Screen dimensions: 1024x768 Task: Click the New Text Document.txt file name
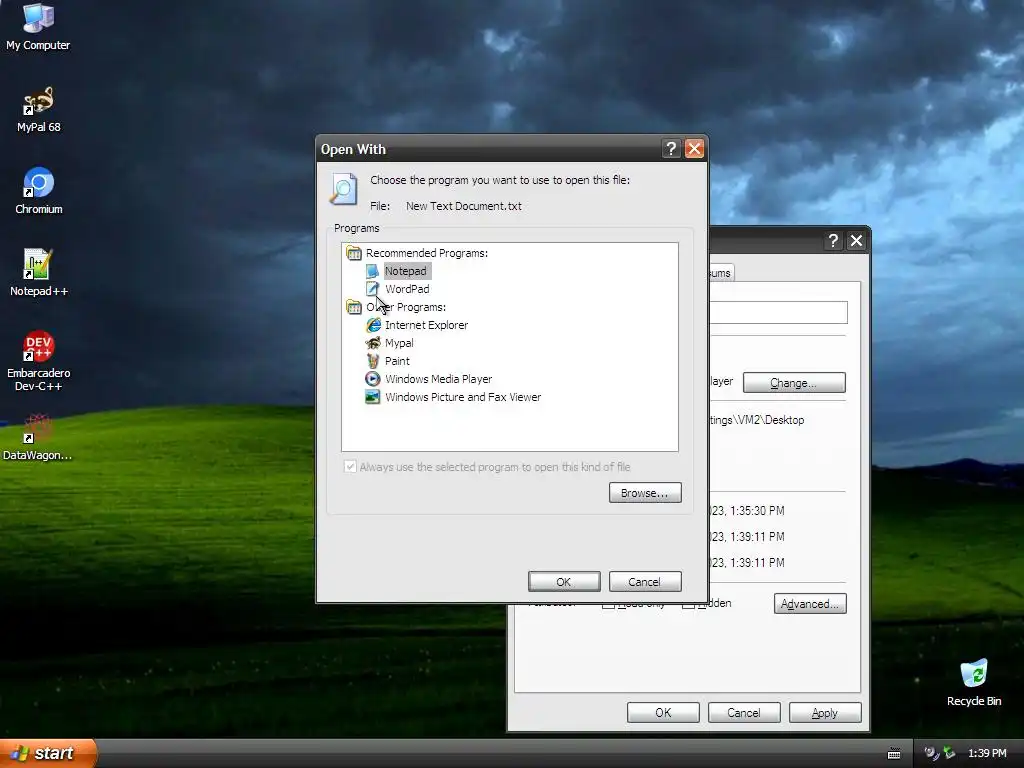(464, 206)
